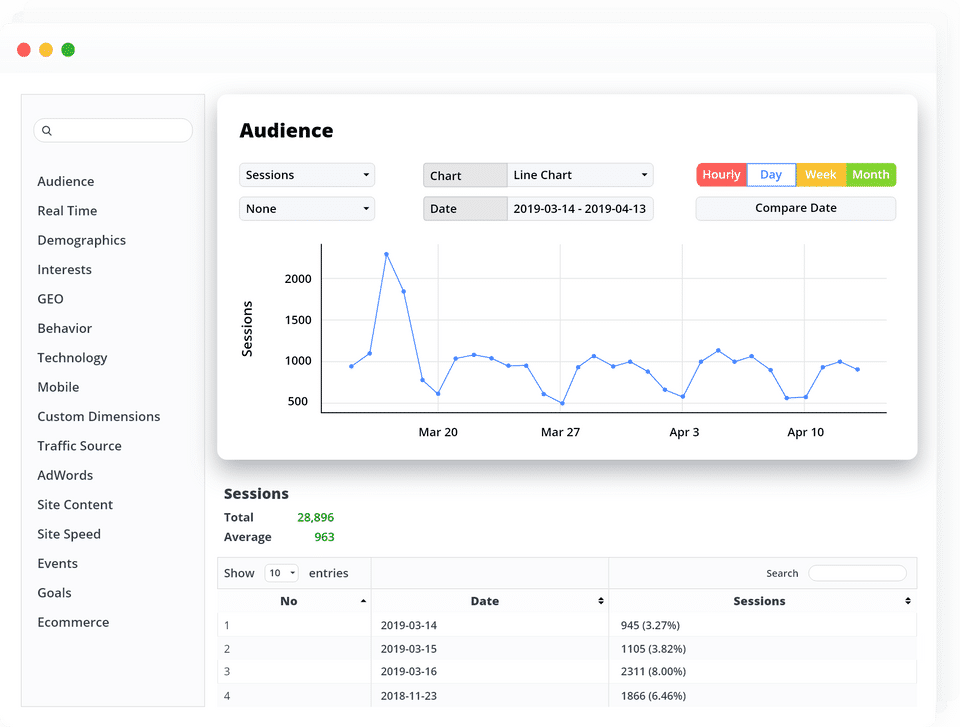The height and width of the screenshot is (727, 960).
Task: Open Technology in the sidebar
Action: click(72, 358)
